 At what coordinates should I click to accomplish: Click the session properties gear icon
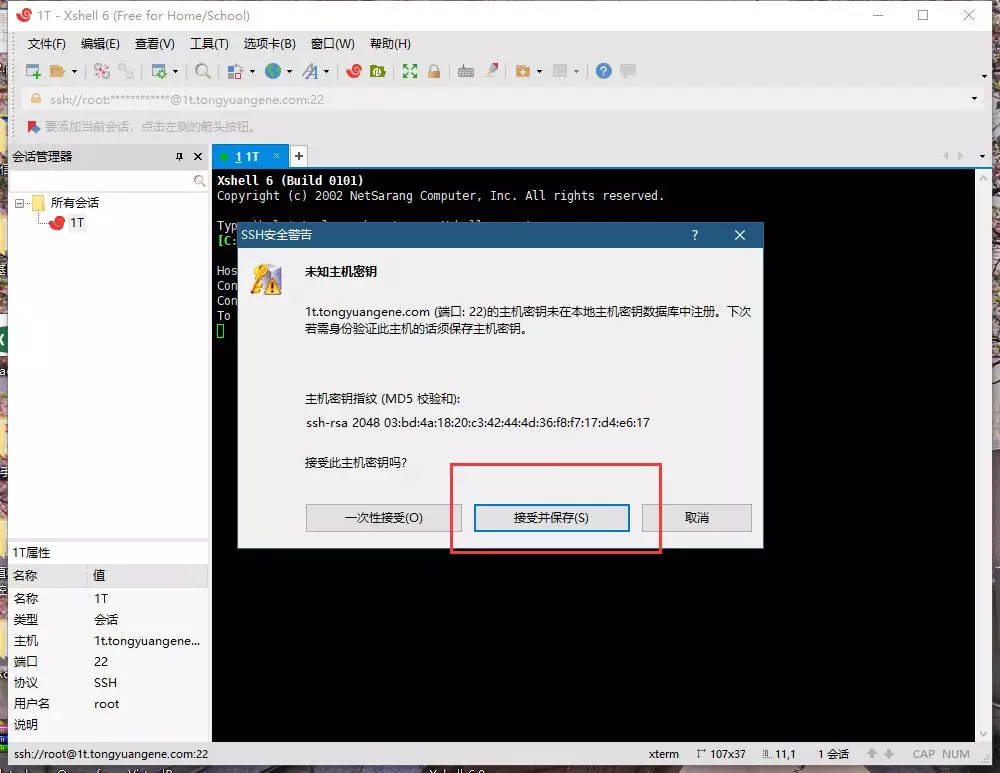[160, 70]
